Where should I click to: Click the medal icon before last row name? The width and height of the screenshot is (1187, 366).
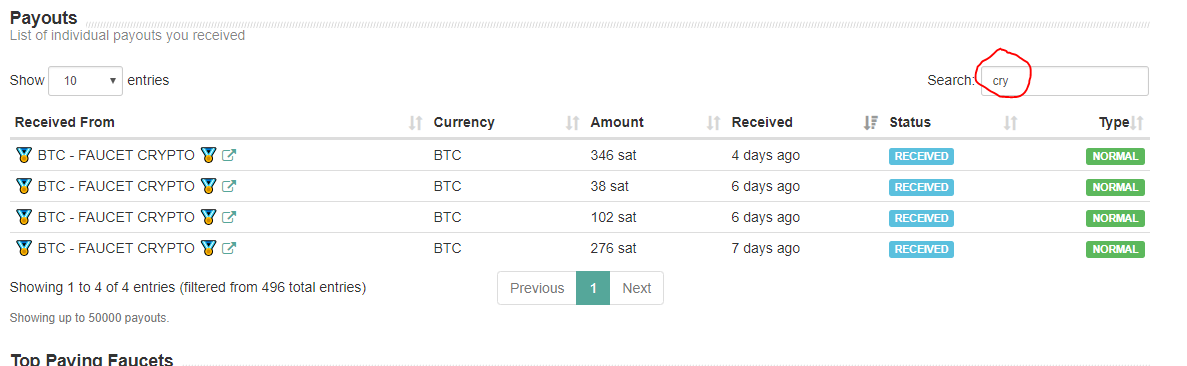click(x=23, y=248)
